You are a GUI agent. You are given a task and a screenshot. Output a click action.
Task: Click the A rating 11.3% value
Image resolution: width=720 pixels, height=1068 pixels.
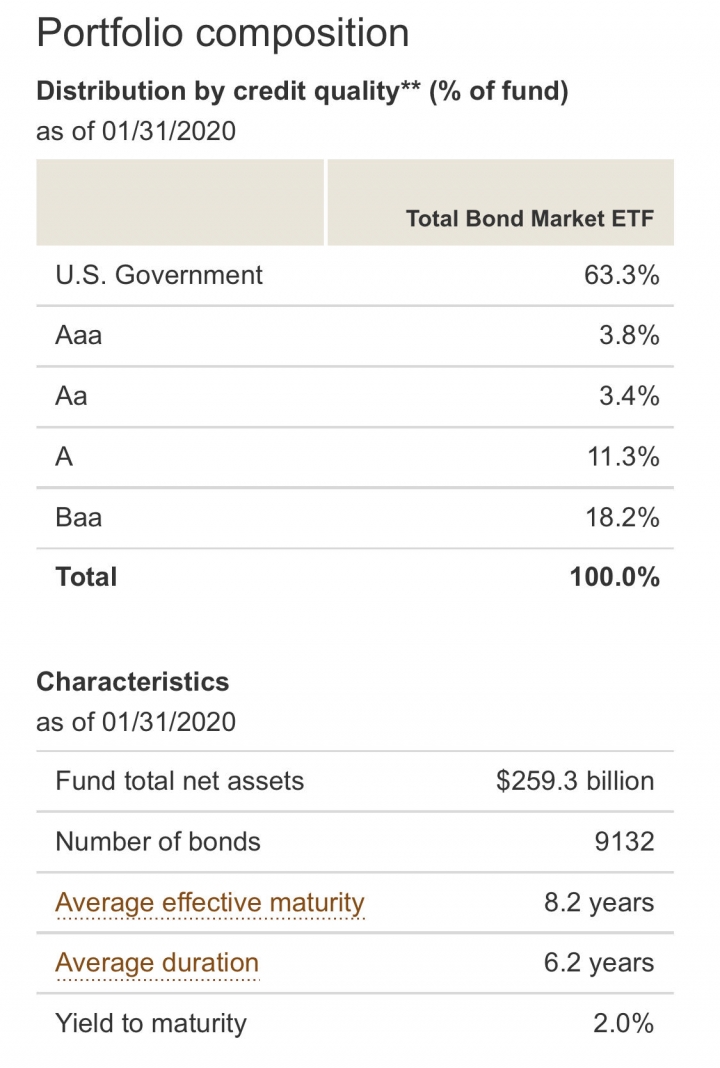(x=623, y=456)
